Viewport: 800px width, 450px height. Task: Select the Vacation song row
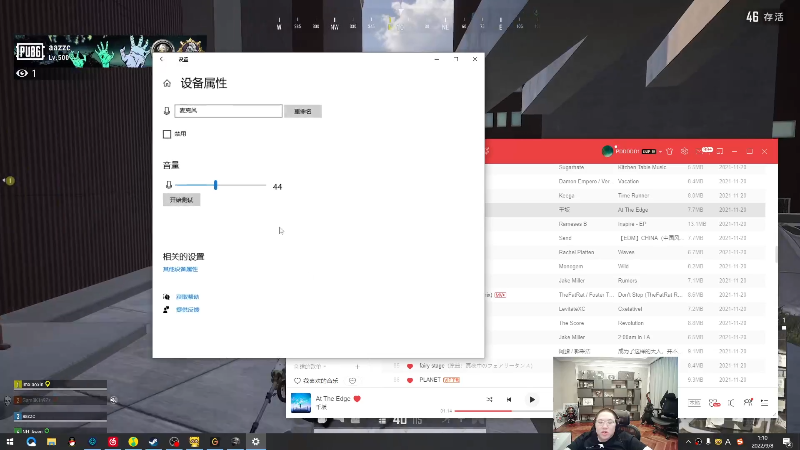tap(625, 181)
